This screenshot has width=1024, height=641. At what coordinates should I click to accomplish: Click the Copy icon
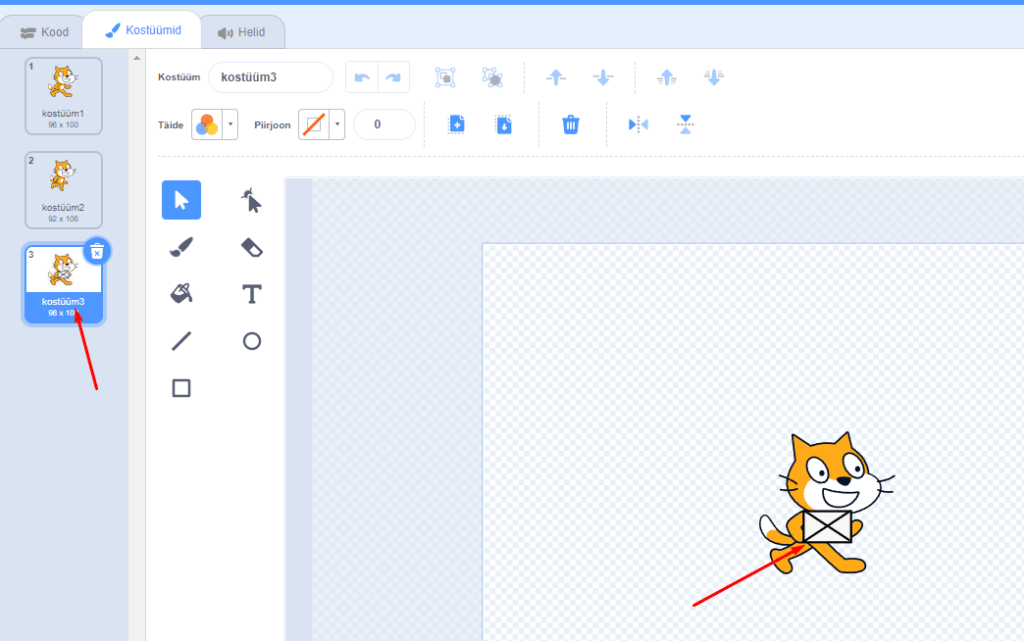(456, 124)
